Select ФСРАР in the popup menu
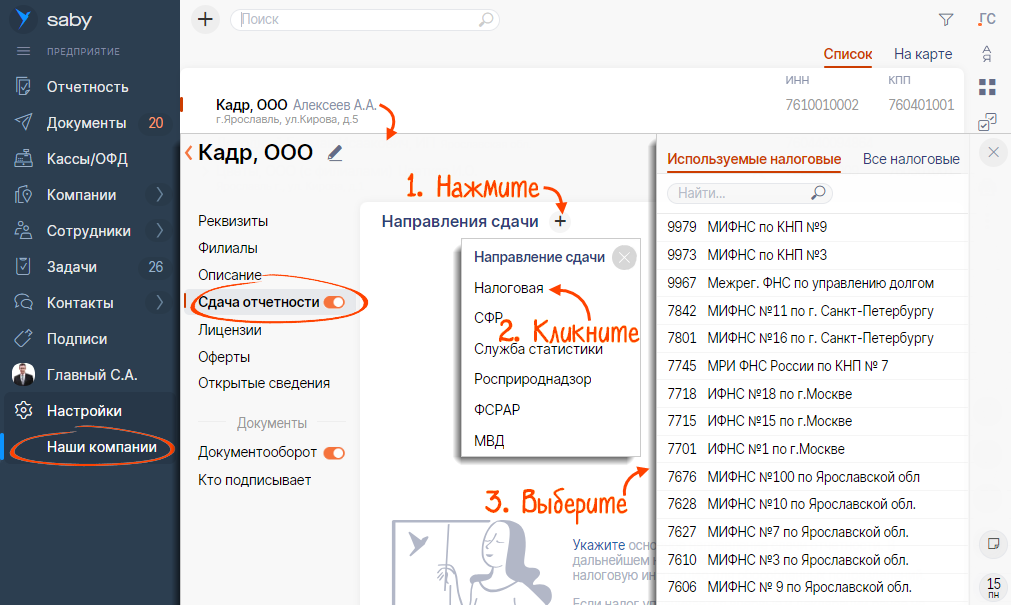The height and width of the screenshot is (605, 1011). pos(497,410)
